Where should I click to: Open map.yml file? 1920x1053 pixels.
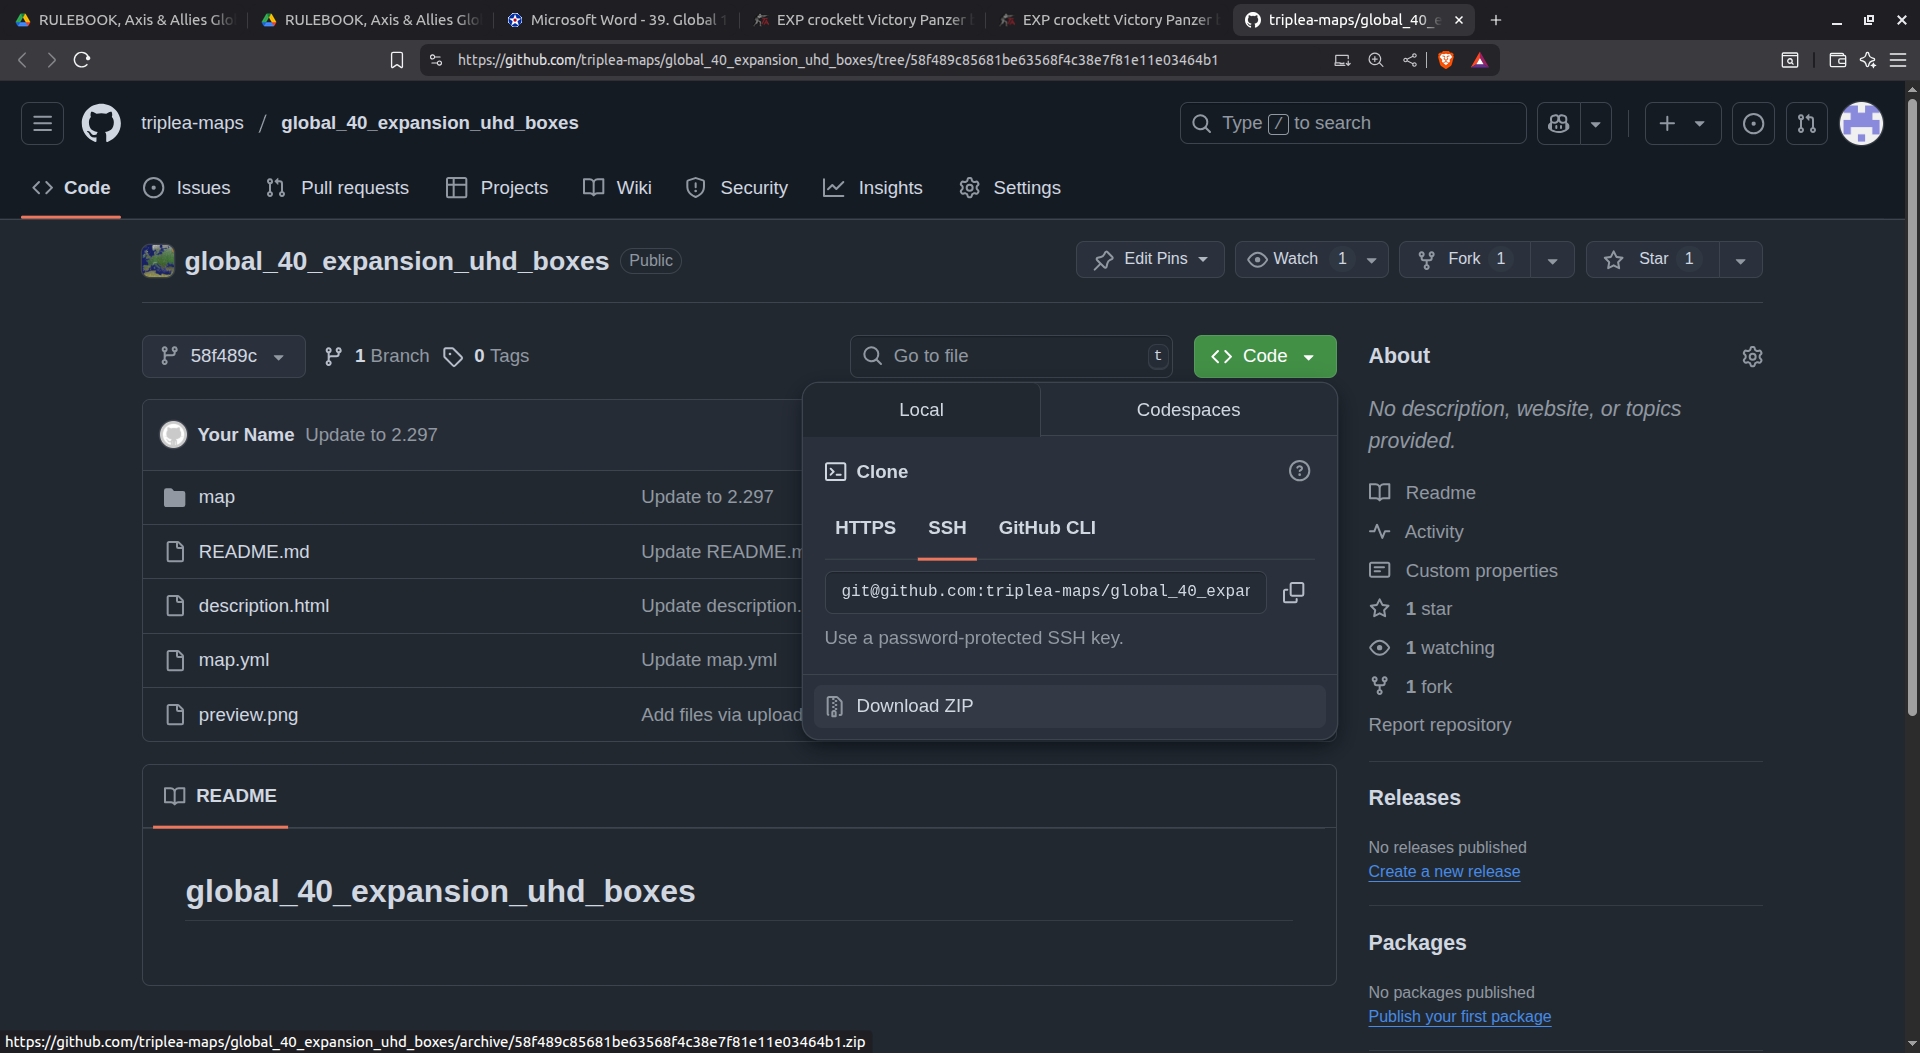pos(234,660)
